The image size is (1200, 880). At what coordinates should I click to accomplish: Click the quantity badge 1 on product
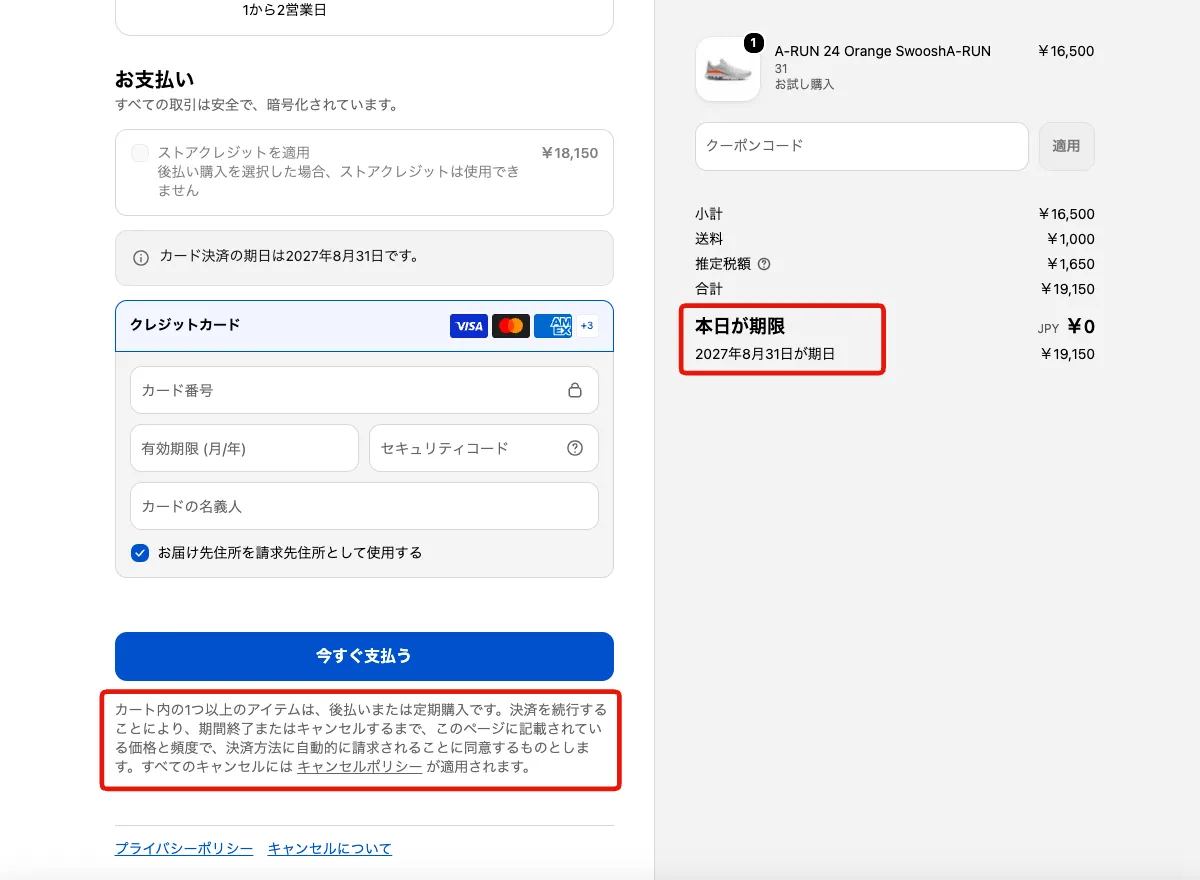[x=753, y=43]
